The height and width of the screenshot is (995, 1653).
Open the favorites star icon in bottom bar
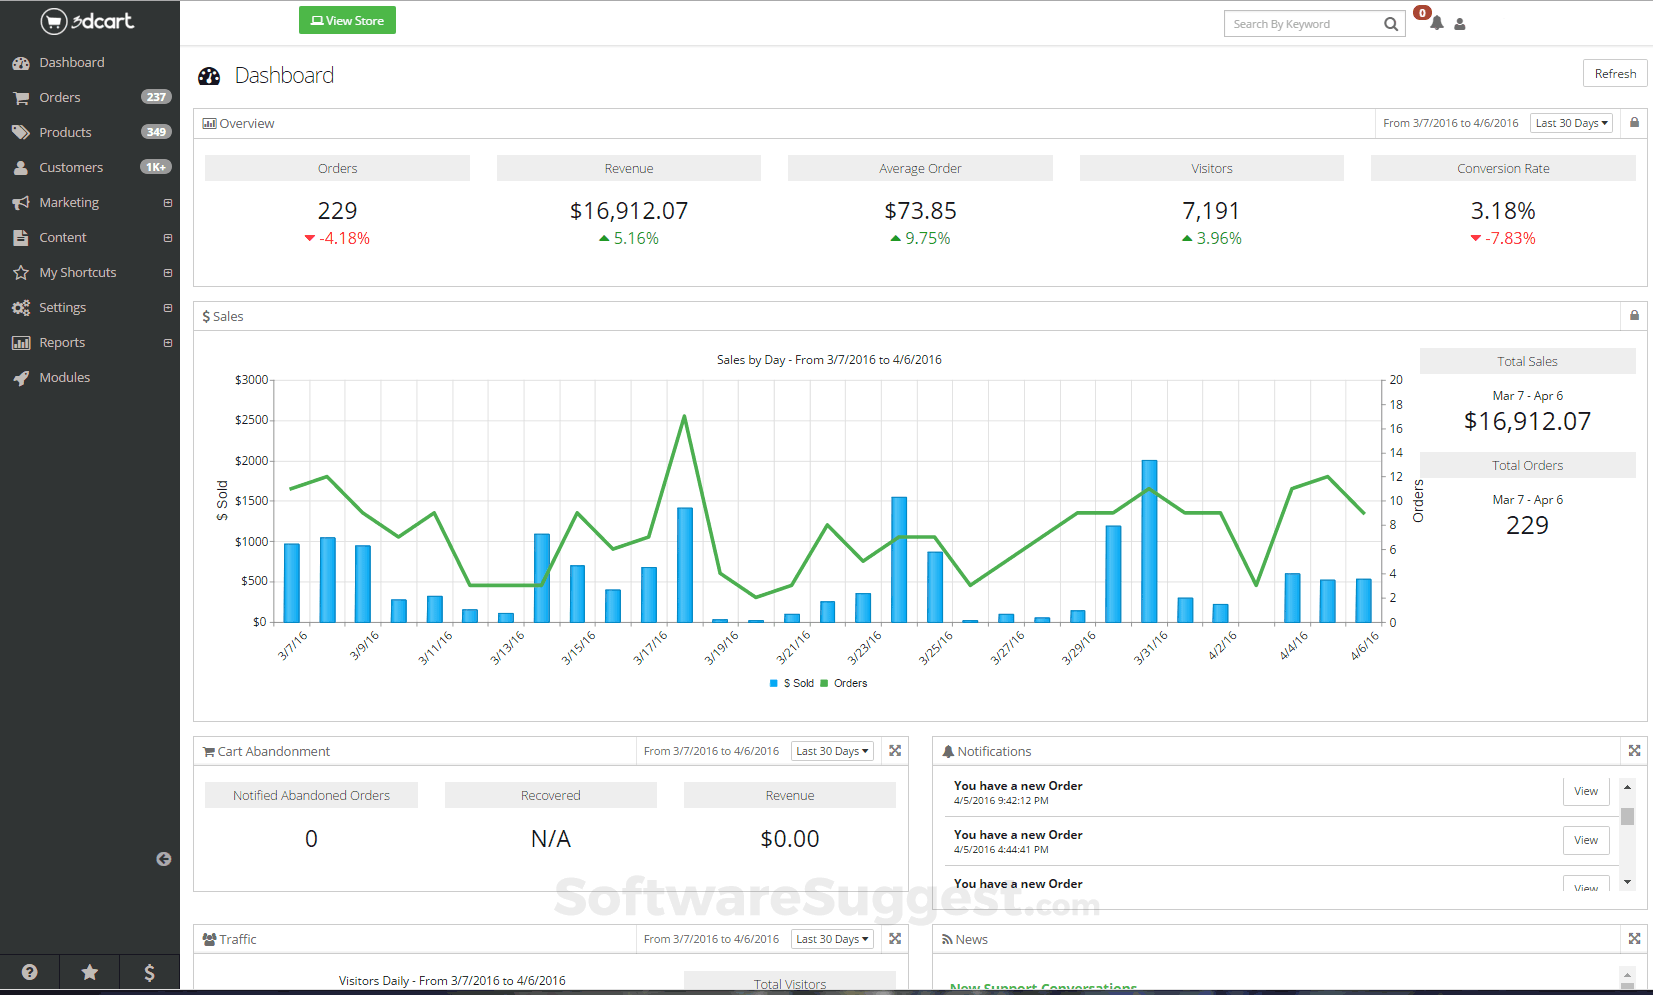(x=90, y=972)
